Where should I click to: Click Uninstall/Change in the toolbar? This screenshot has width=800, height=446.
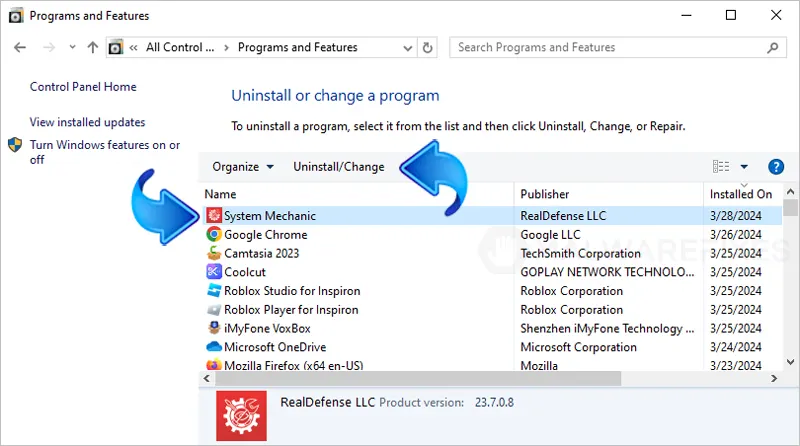click(x=339, y=167)
